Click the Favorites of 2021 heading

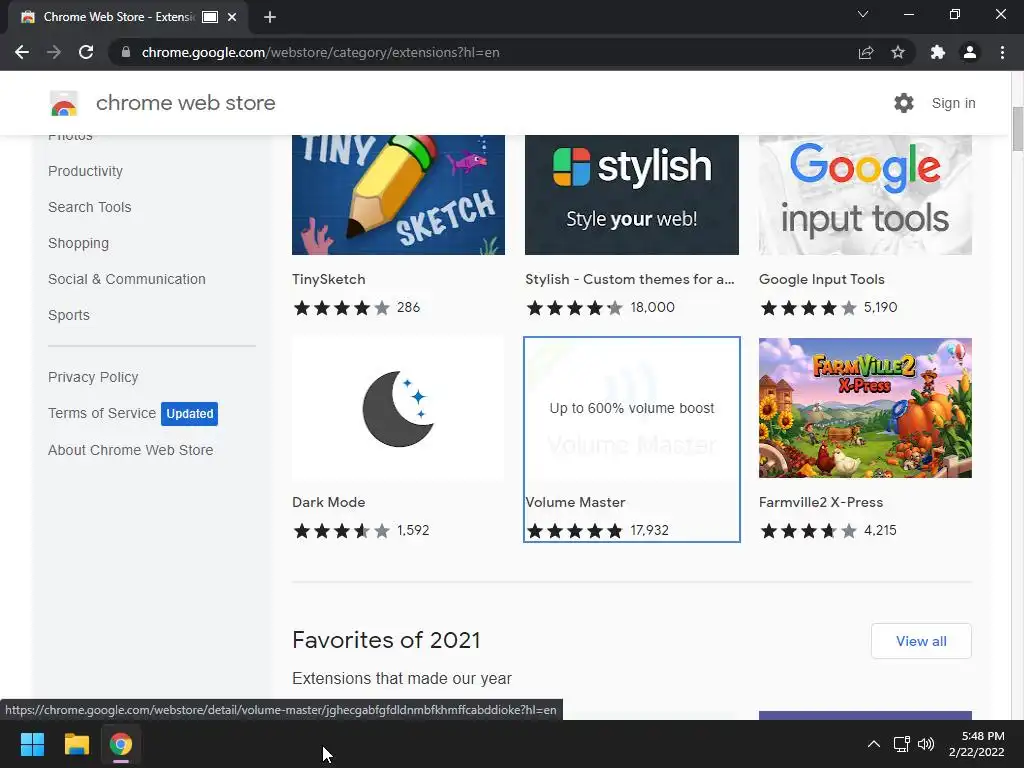(x=386, y=640)
